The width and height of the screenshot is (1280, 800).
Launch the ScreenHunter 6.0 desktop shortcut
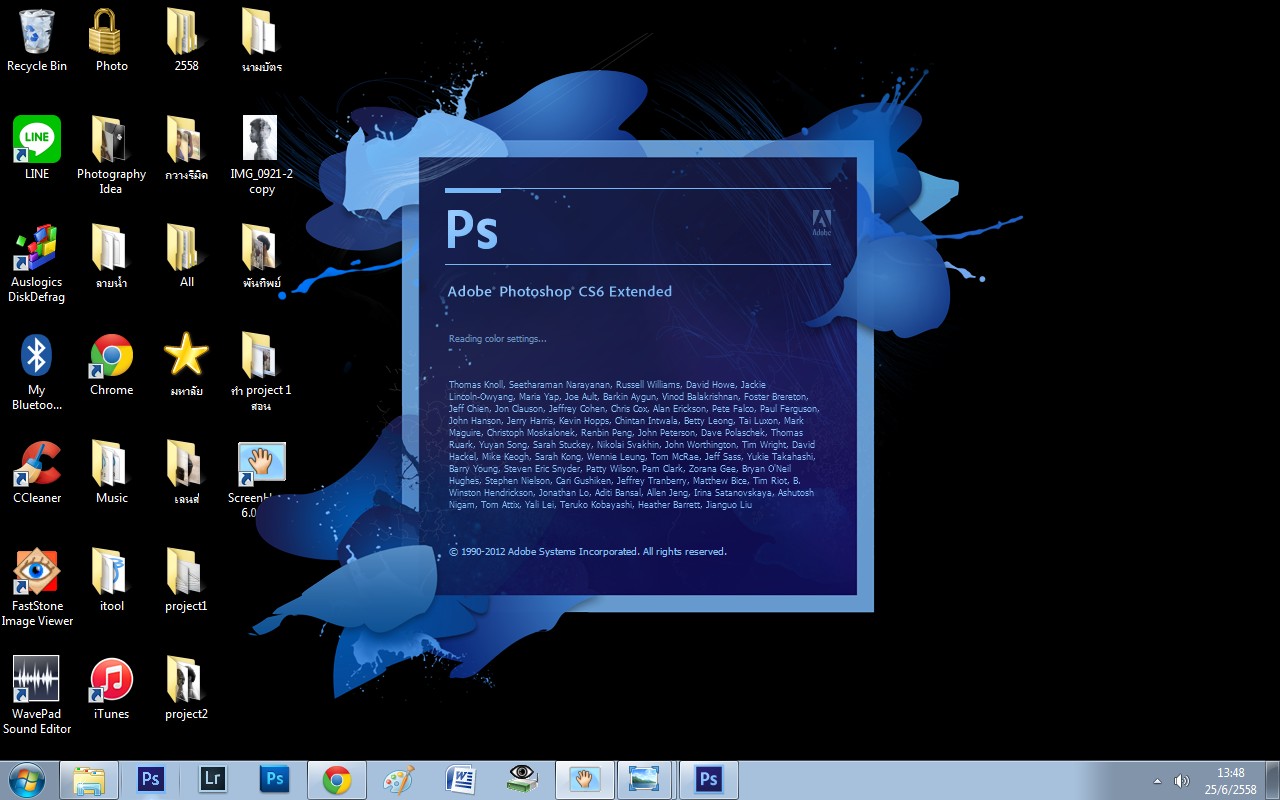tap(261, 479)
